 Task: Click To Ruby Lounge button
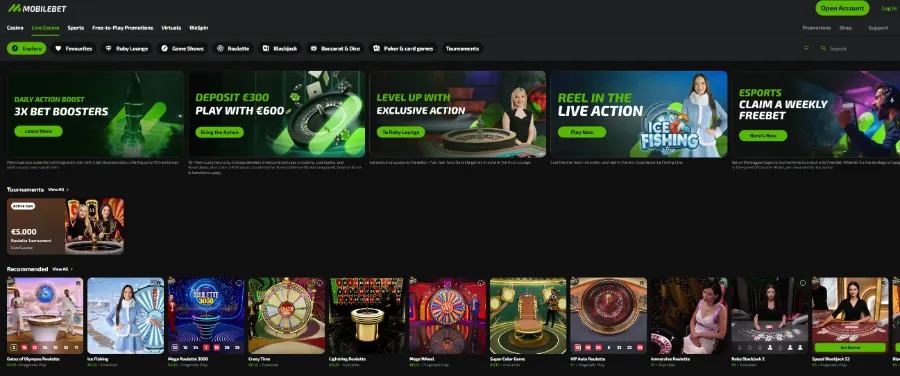point(401,132)
